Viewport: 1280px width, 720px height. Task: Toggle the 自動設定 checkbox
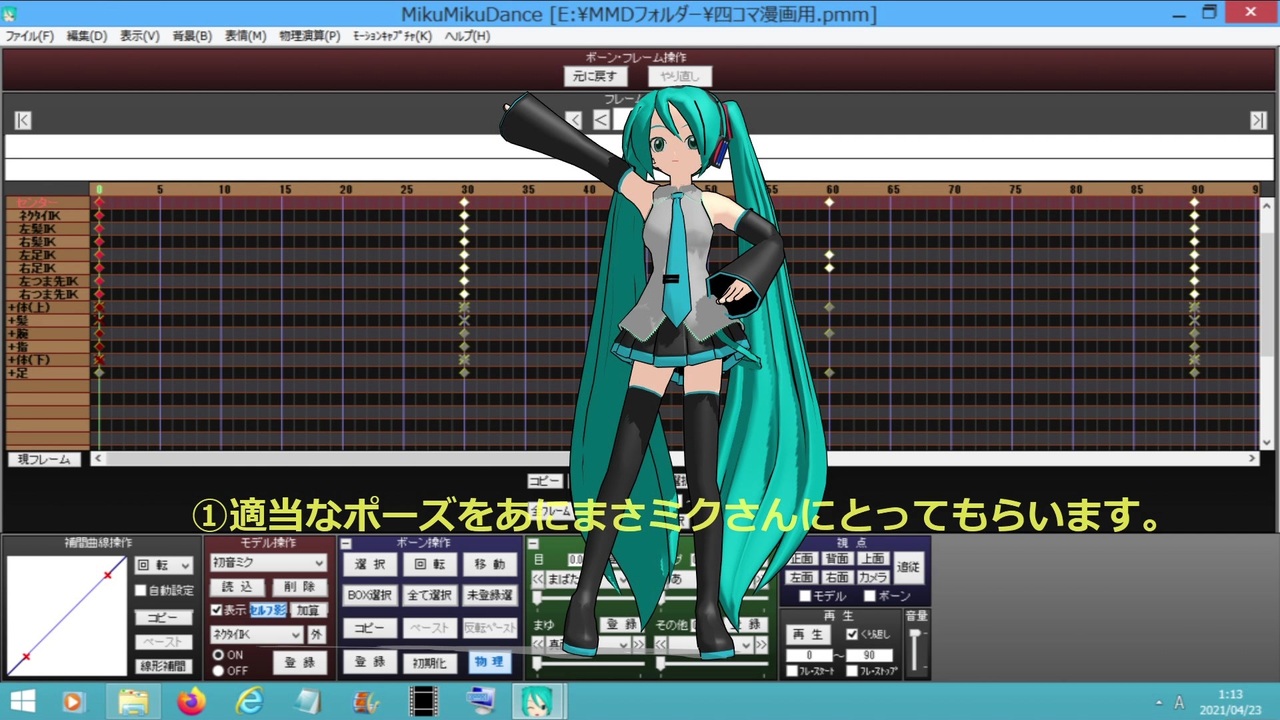141,590
